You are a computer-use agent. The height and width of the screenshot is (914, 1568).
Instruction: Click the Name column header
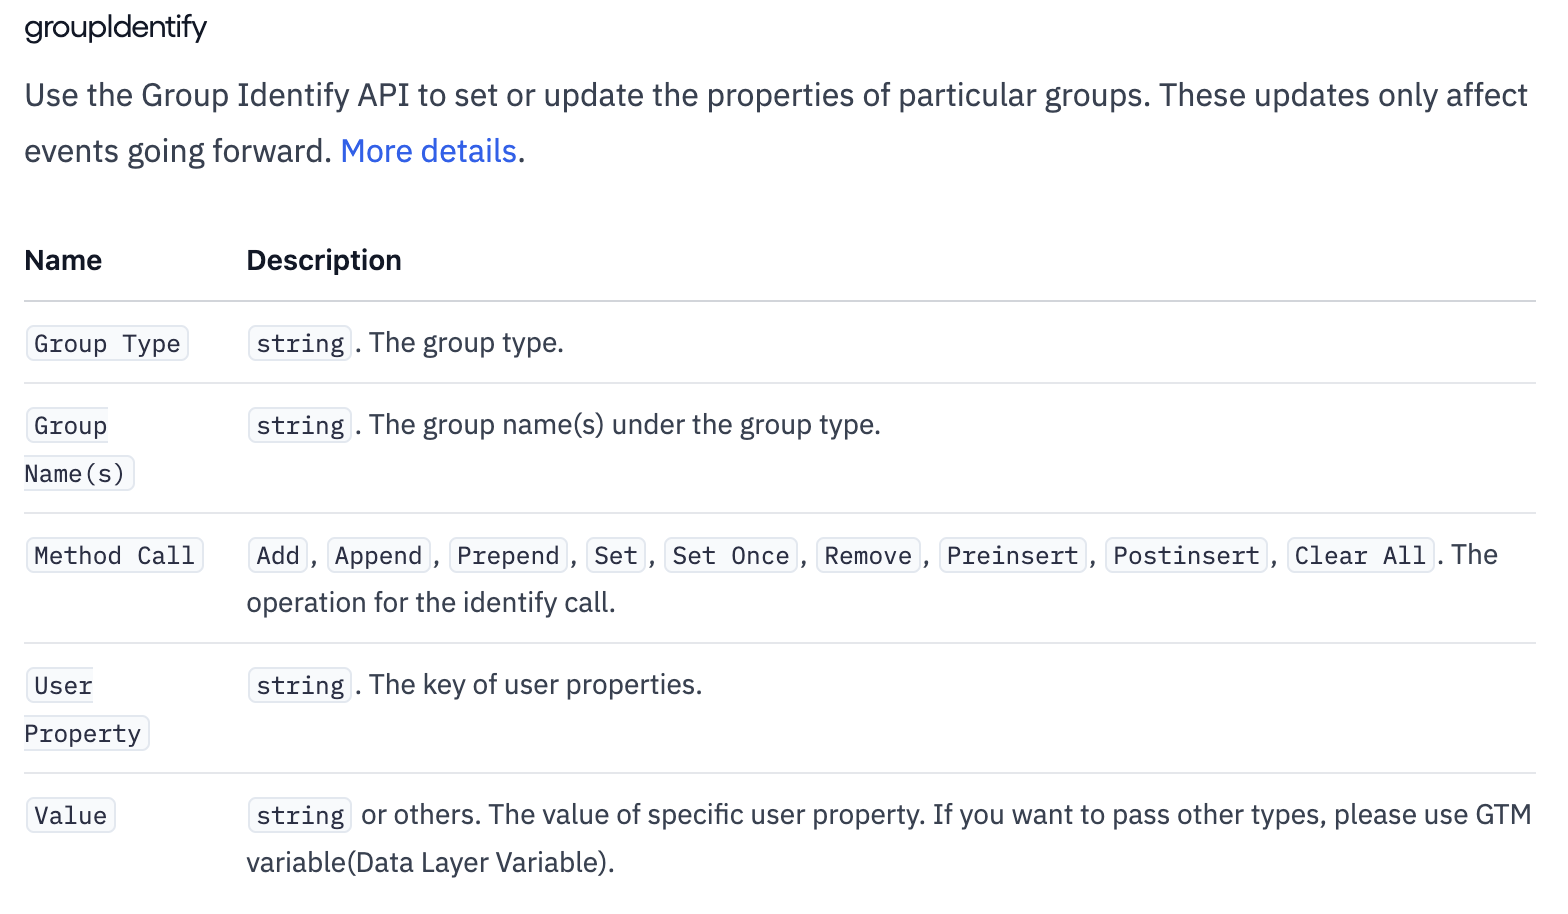(x=63, y=260)
